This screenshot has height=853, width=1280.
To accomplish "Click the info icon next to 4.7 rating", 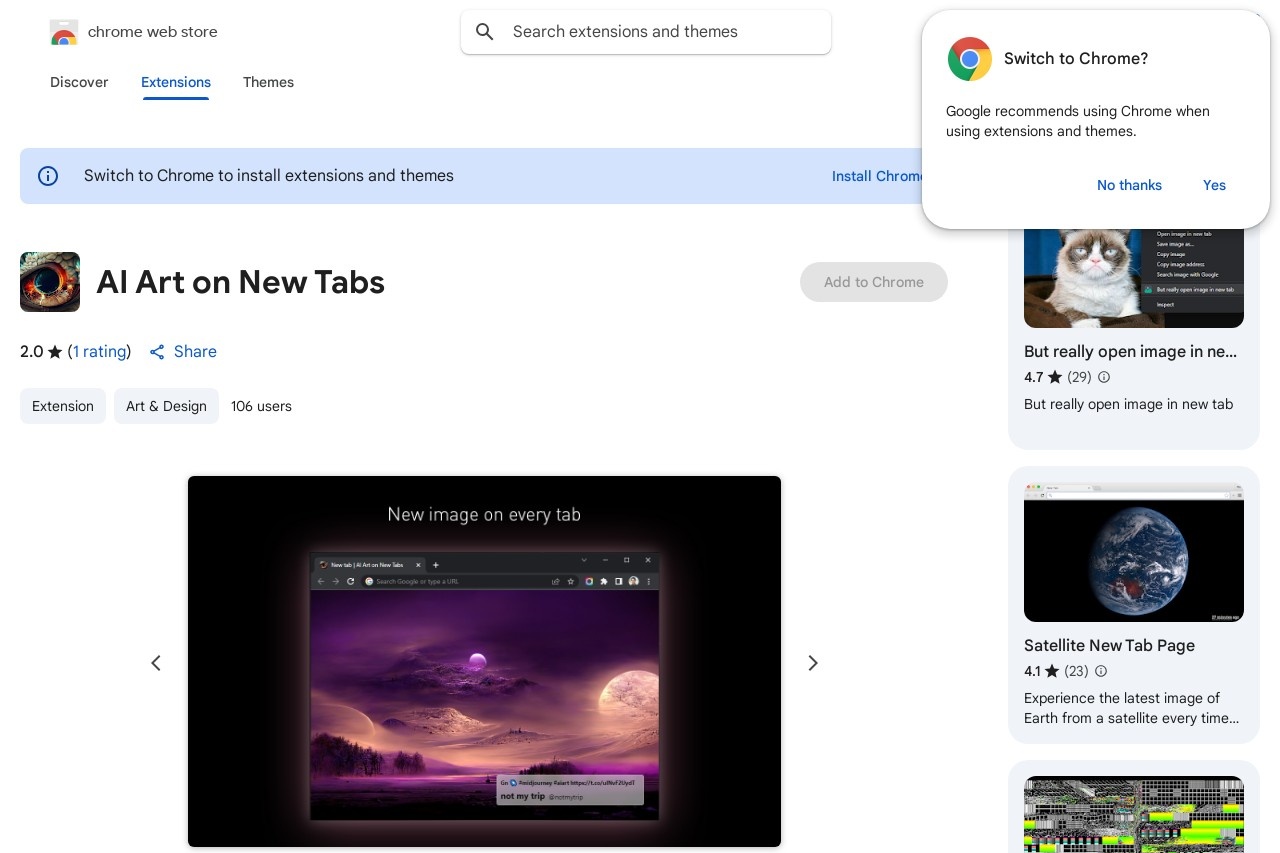I will [x=1104, y=377].
